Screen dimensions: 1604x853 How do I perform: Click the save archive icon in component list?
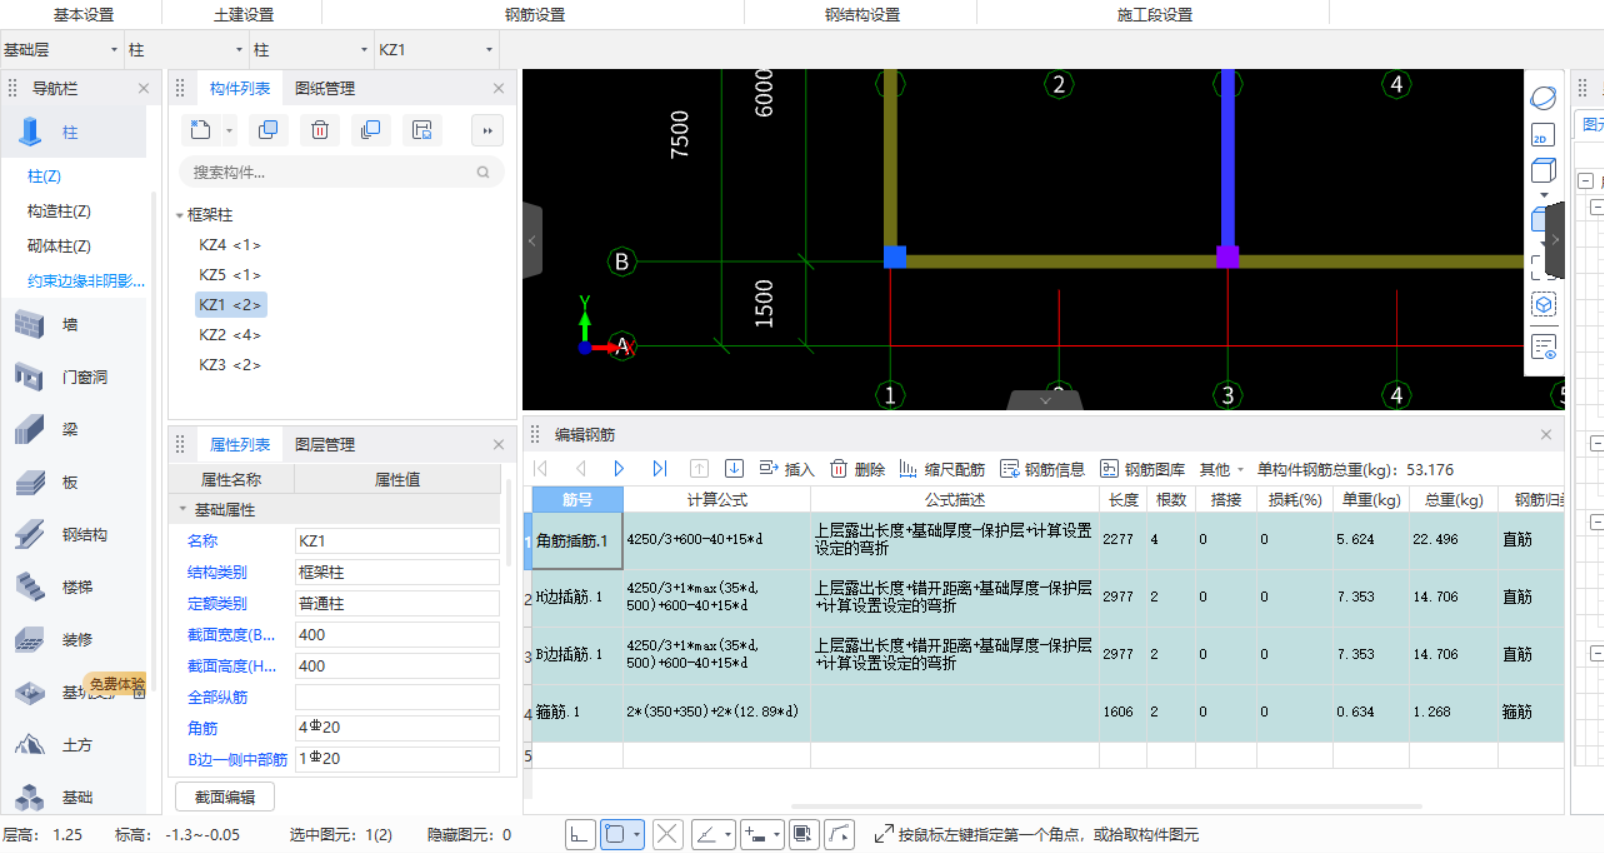coord(422,130)
